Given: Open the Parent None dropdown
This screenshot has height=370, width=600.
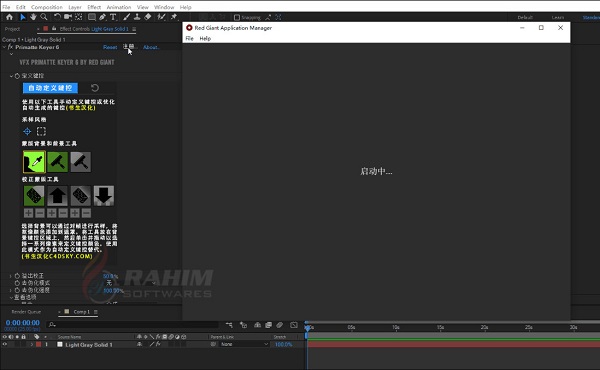Looking at the screenshot, I should coord(244,344).
